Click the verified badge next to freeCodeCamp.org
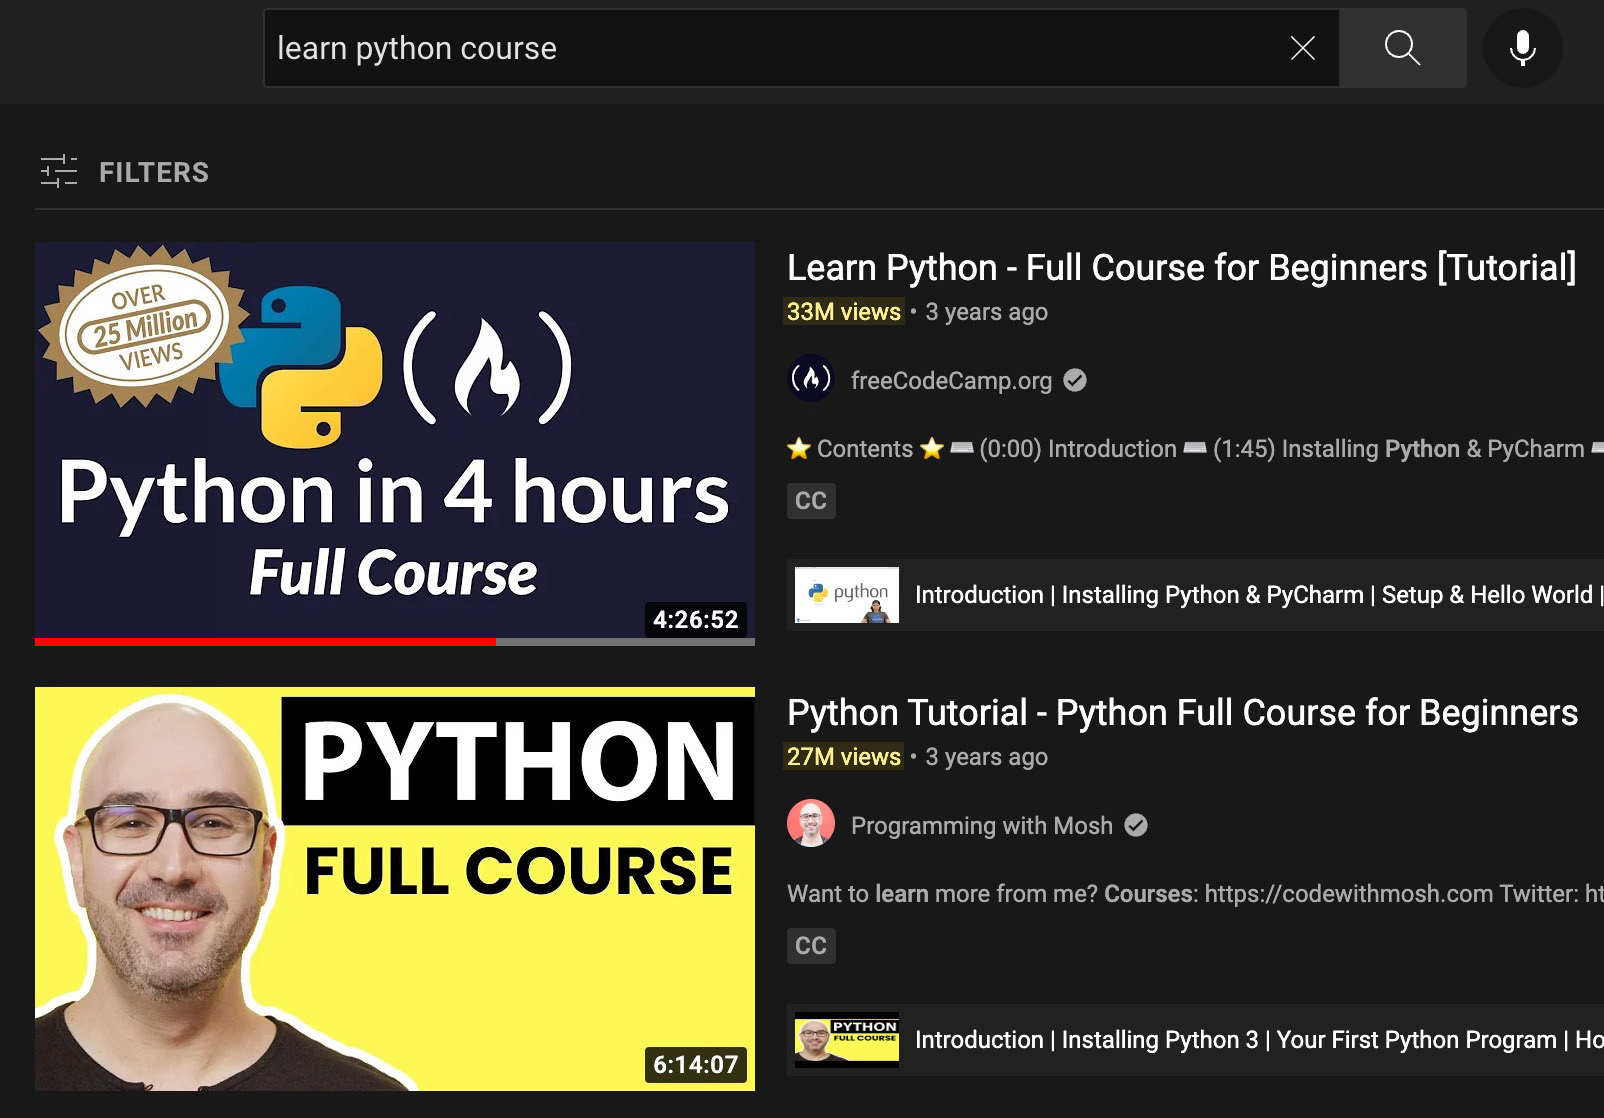This screenshot has width=1604, height=1118. [x=1075, y=379]
